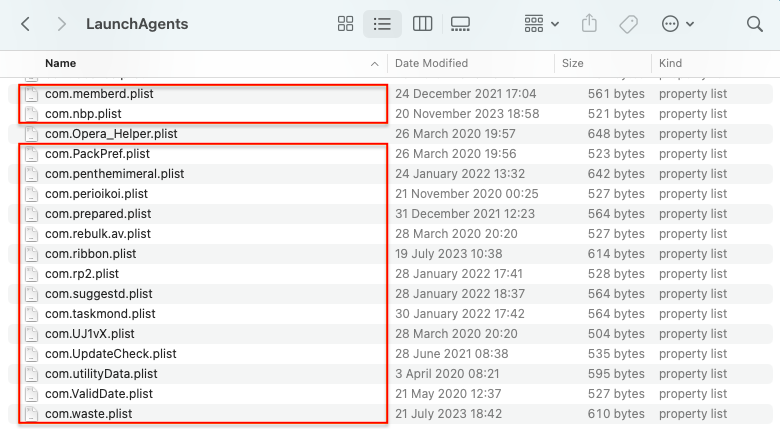Select the list view button
Screen dimensions: 780x431
point(382,24)
